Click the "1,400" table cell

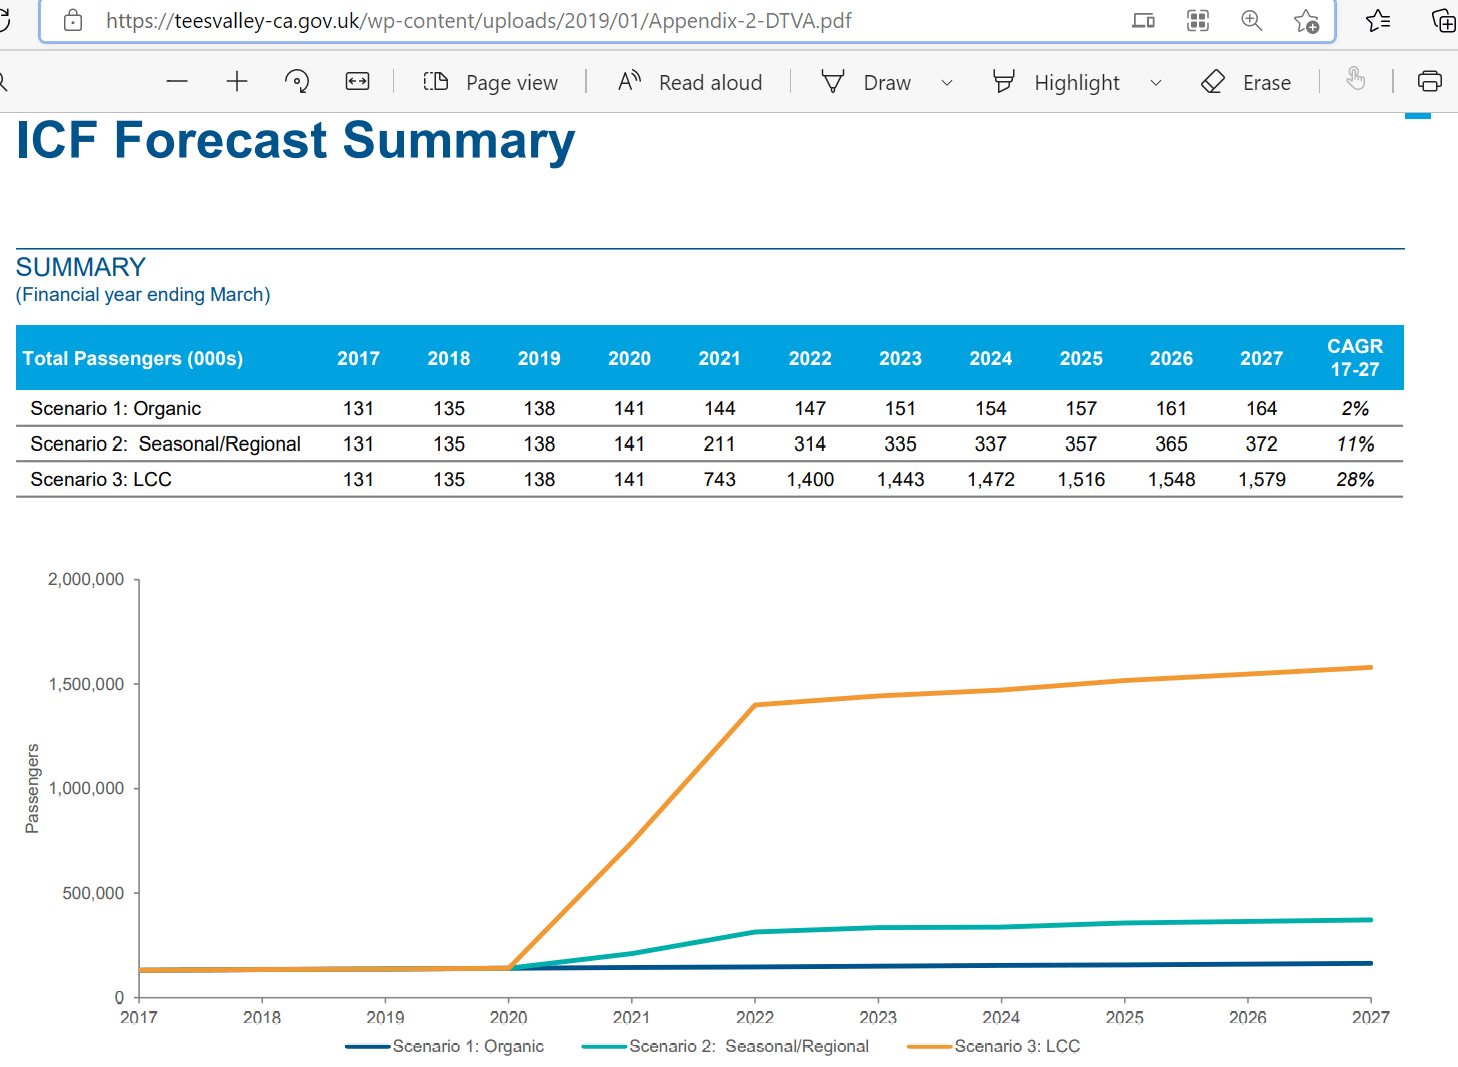point(810,479)
